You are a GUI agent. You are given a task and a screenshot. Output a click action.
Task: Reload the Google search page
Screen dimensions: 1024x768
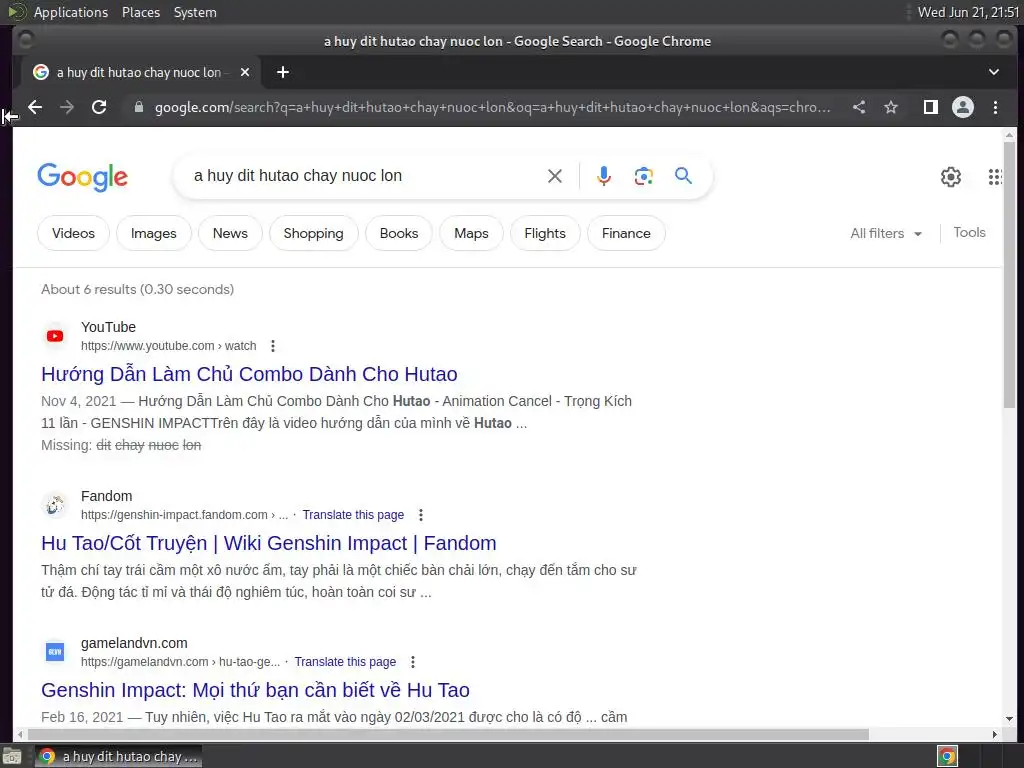[99, 107]
